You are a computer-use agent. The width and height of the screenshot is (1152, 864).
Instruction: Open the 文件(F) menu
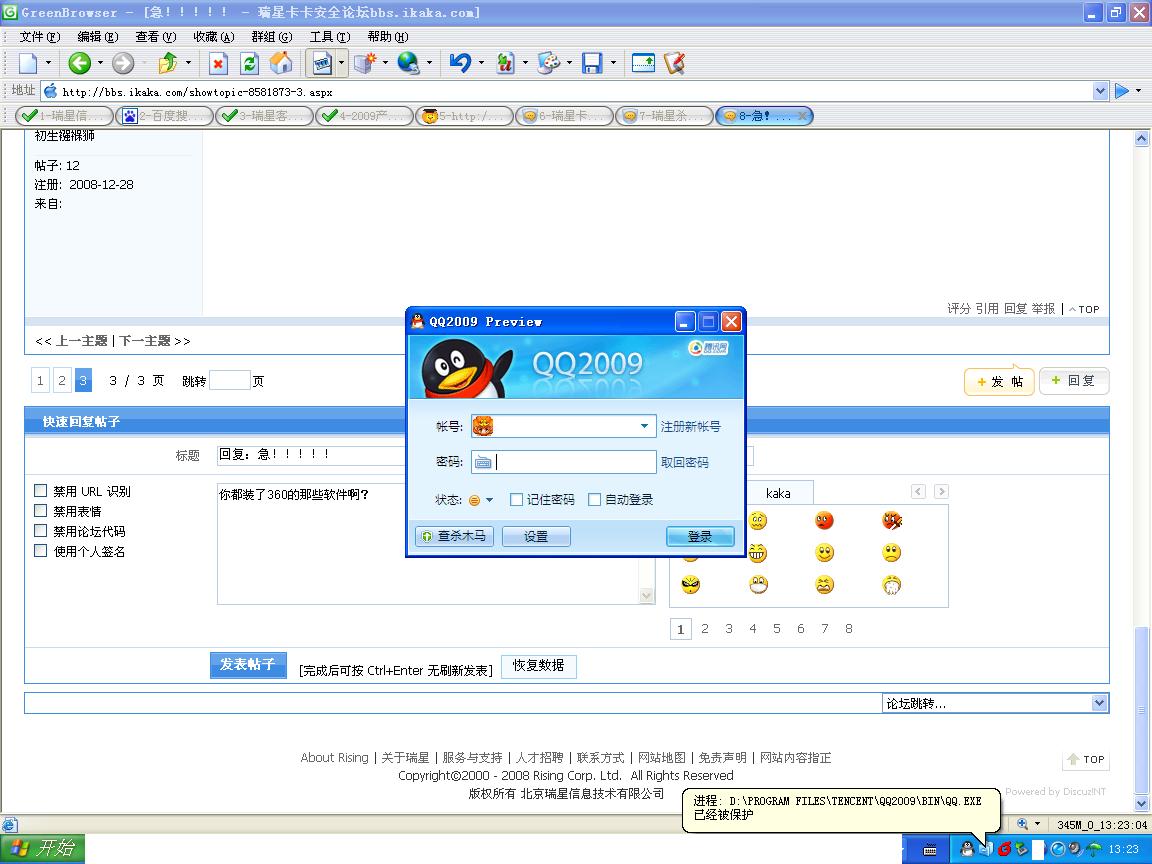40,37
